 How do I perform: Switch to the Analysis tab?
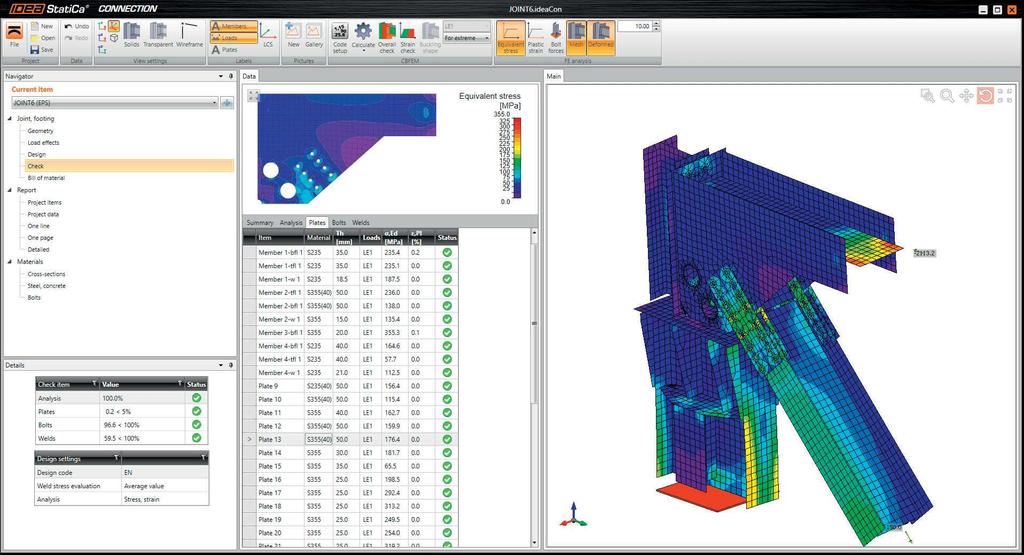click(x=291, y=223)
